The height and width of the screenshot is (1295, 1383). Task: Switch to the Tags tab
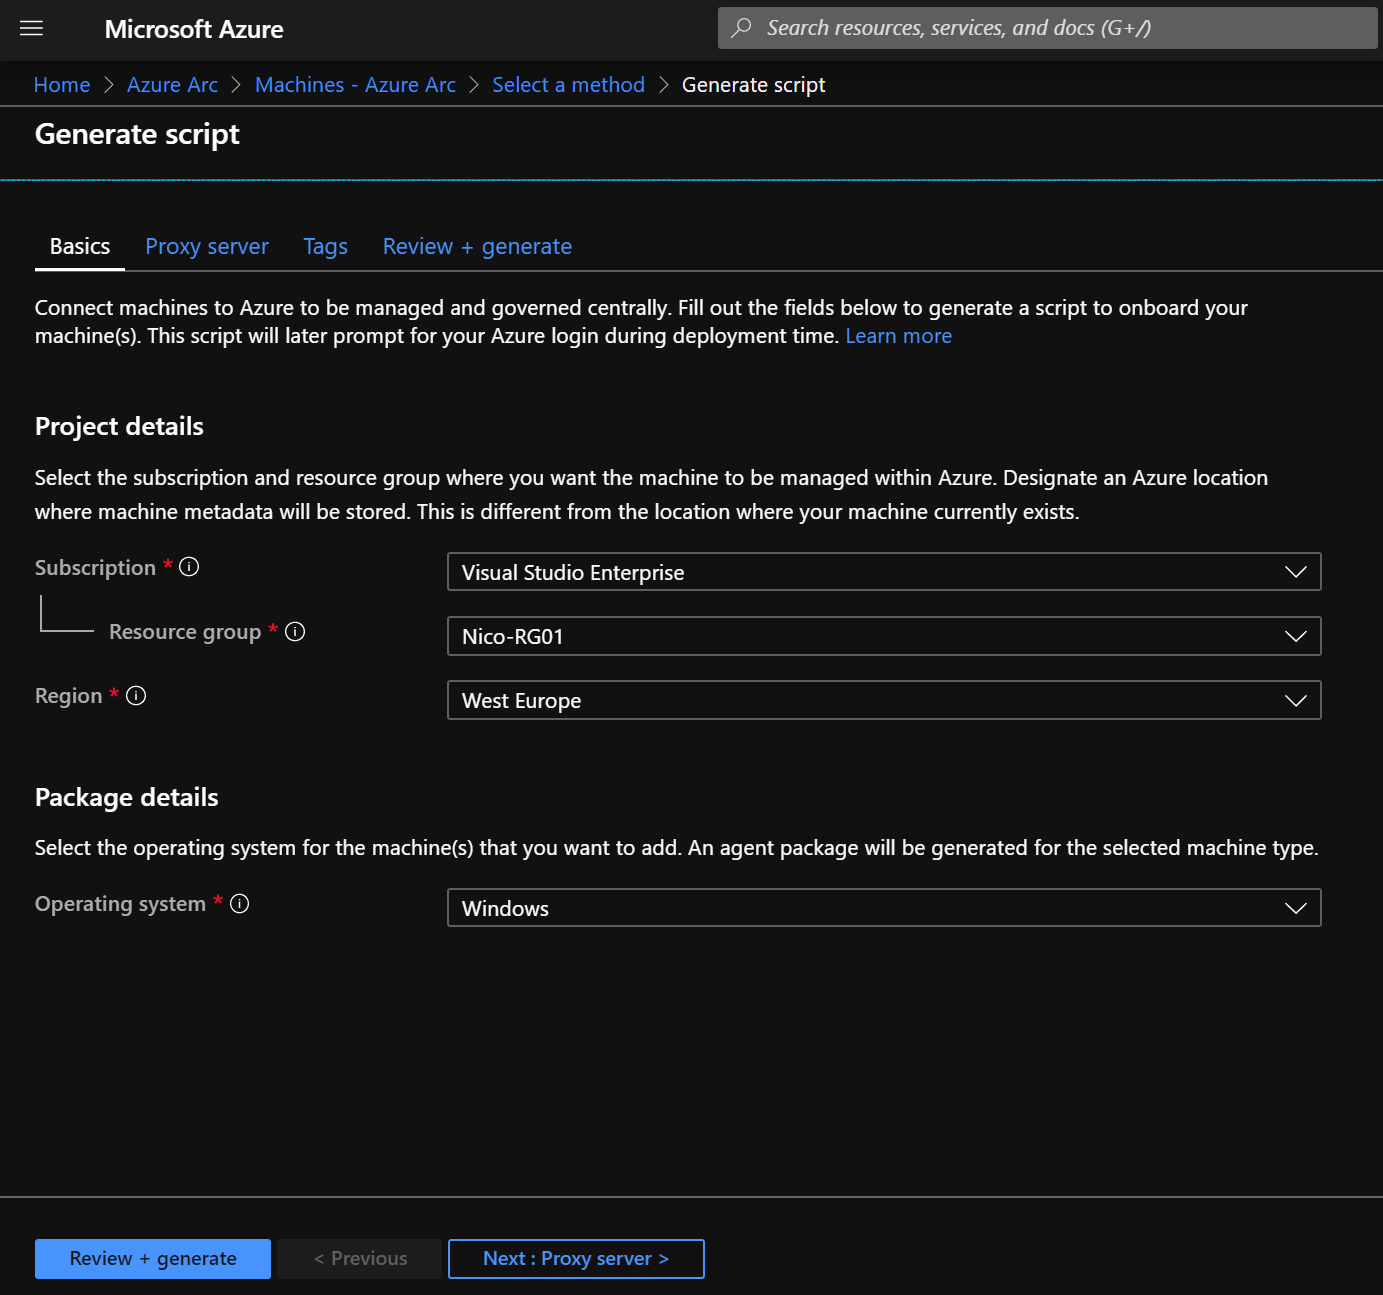[326, 246]
